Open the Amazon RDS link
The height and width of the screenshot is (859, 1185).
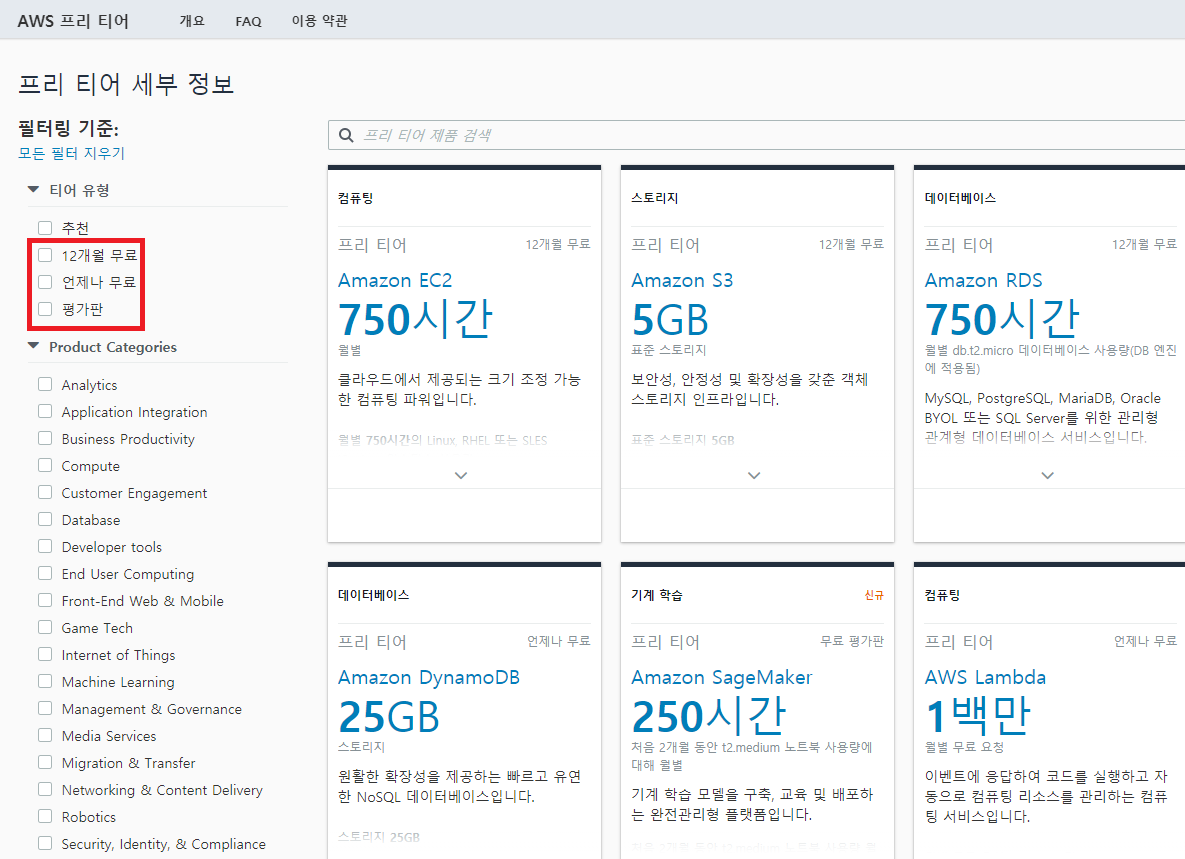point(983,280)
